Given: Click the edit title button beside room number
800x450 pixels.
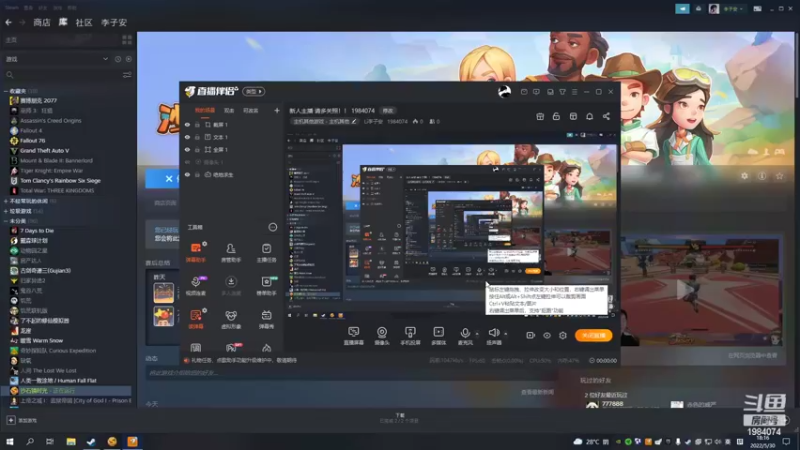Looking at the screenshot, I should [x=388, y=111].
